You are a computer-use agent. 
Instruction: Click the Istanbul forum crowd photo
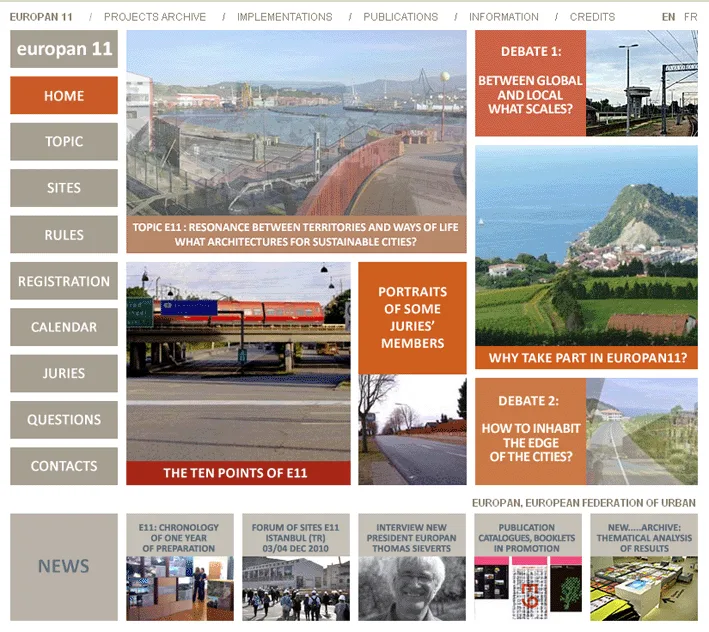coord(296,589)
